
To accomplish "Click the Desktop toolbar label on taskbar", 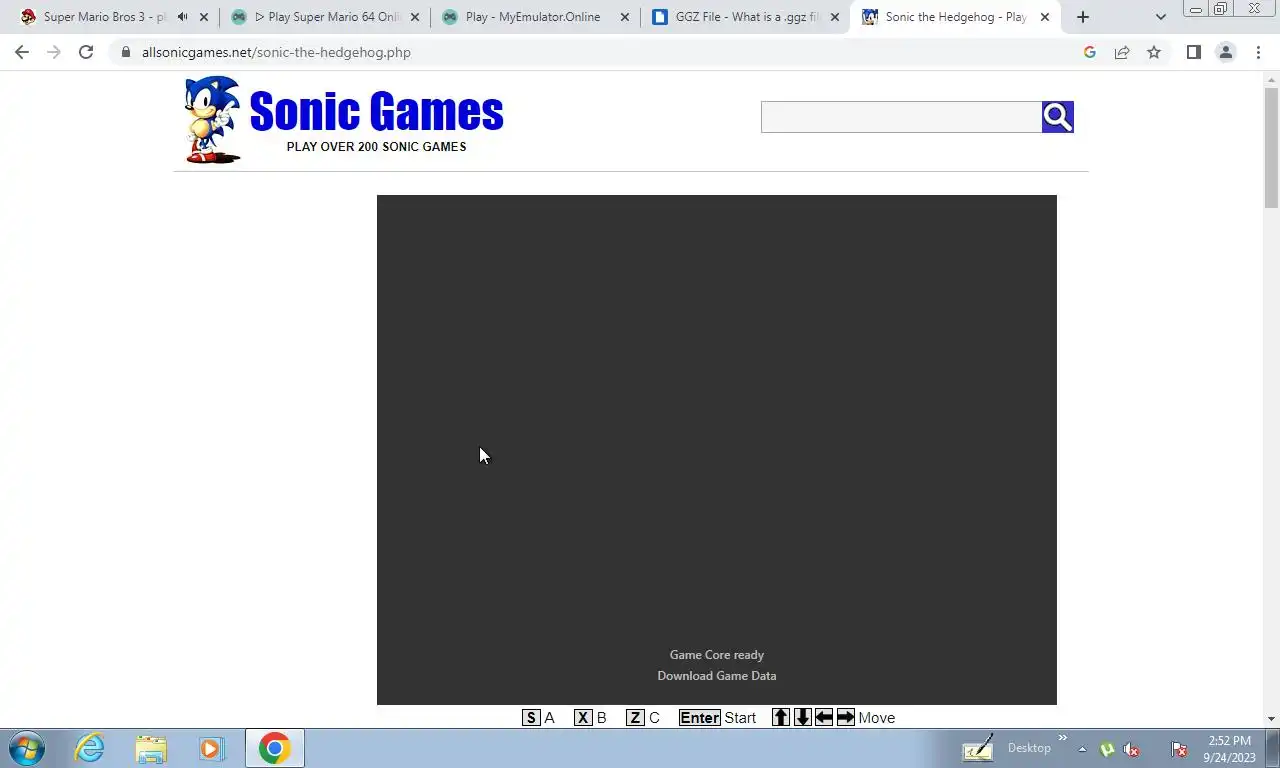I will click(1029, 748).
